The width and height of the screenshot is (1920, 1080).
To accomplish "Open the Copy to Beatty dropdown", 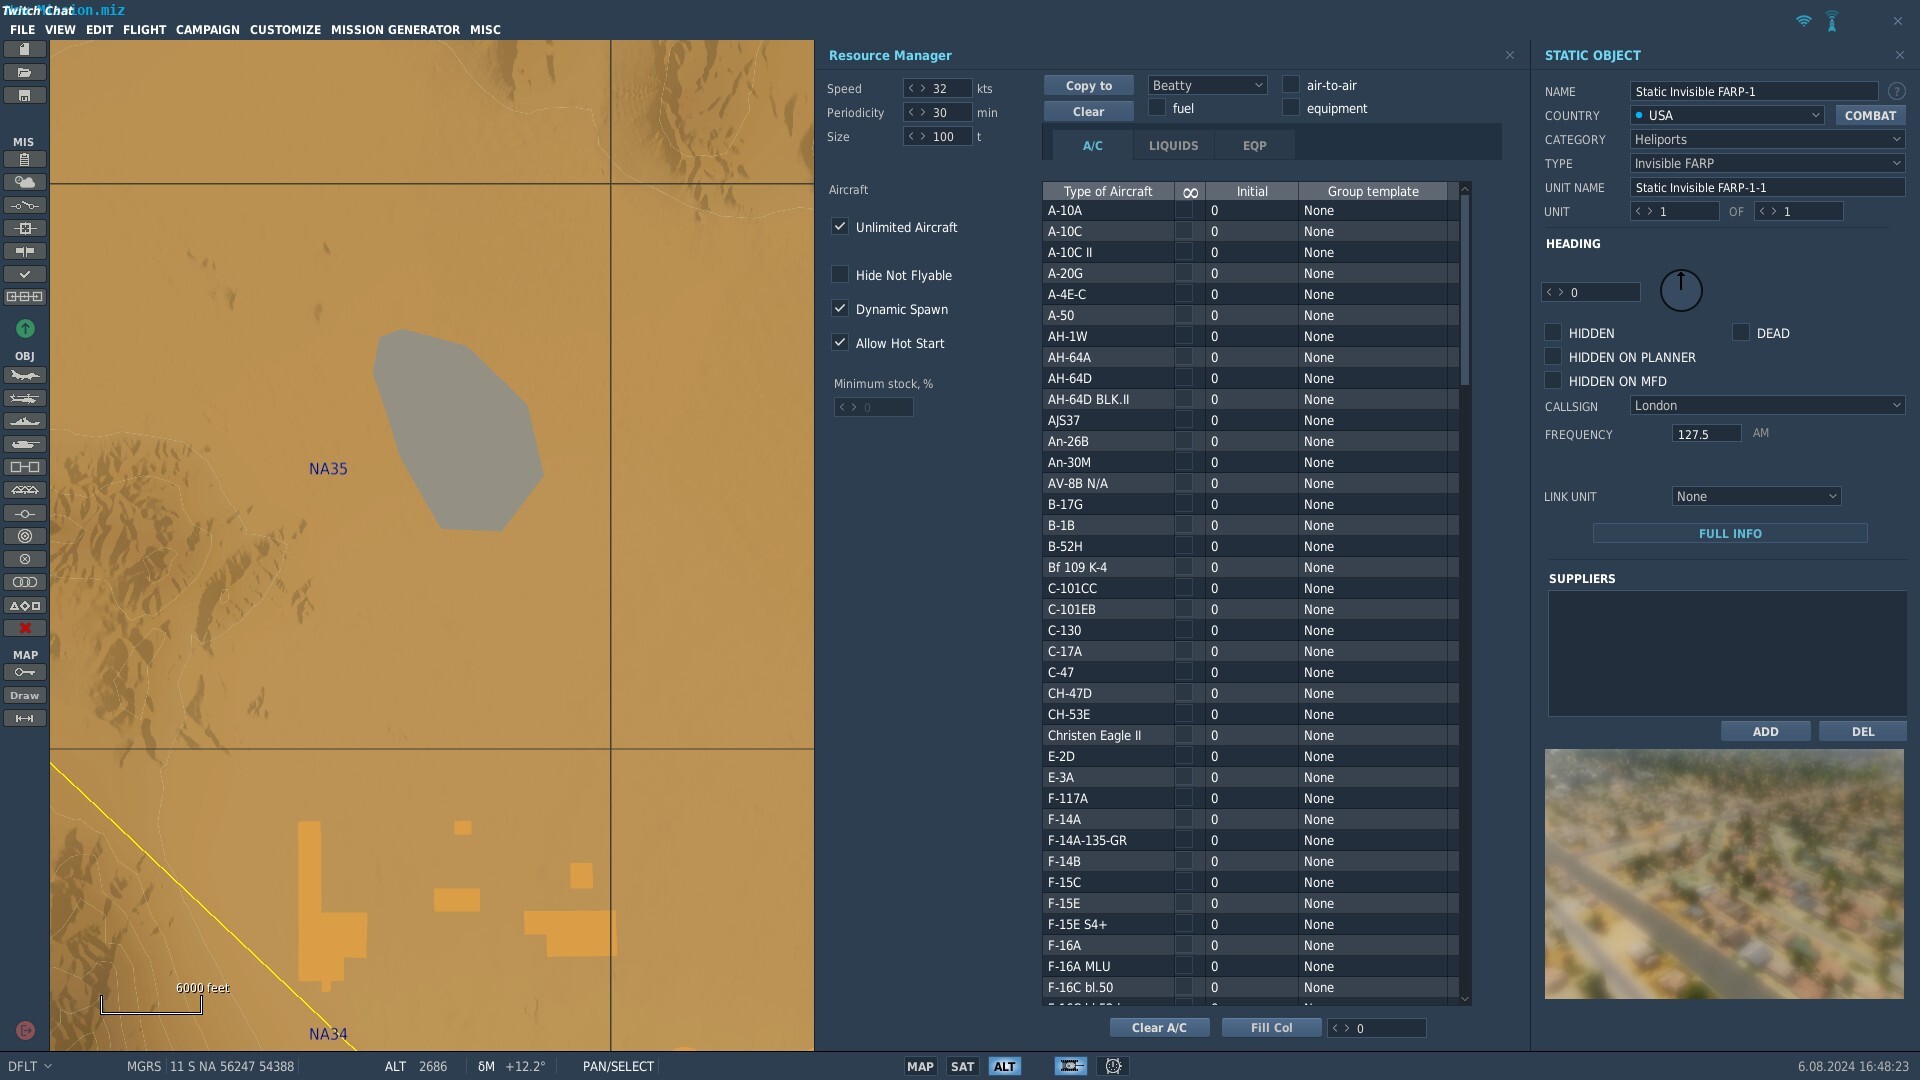I will (1208, 86).
